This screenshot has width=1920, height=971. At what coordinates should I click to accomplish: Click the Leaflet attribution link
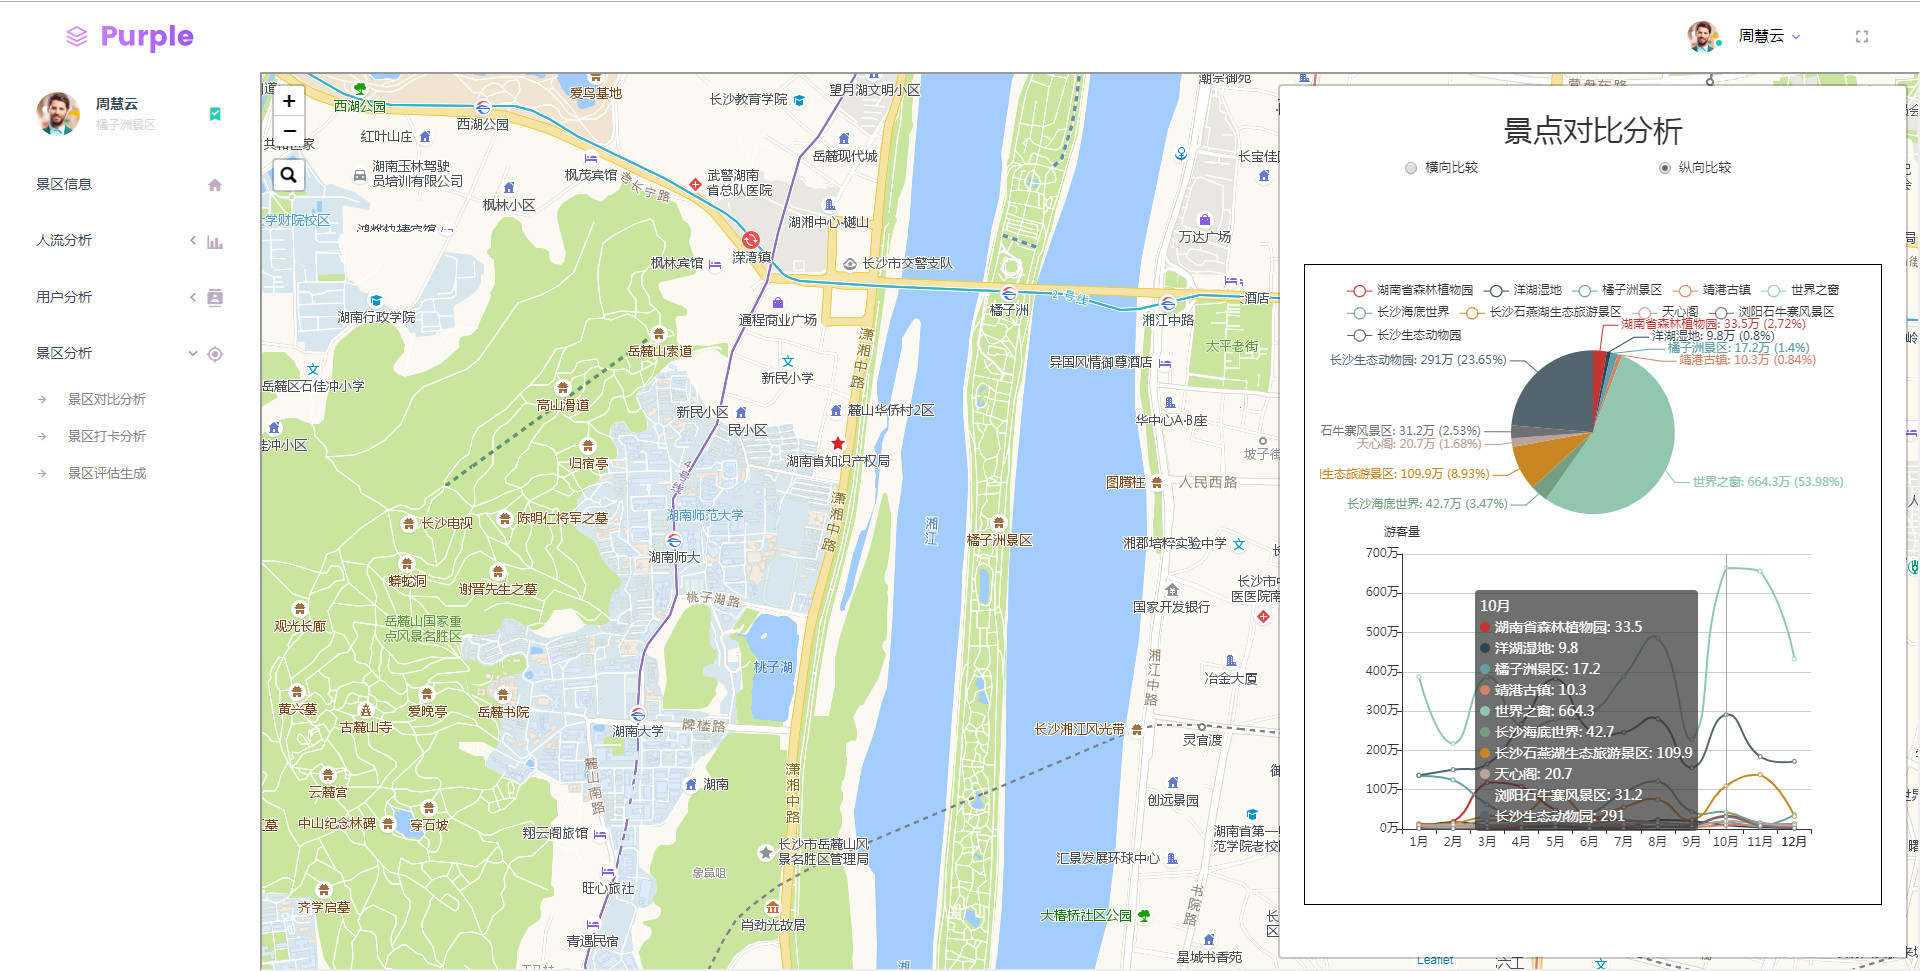click(1435, 961)
